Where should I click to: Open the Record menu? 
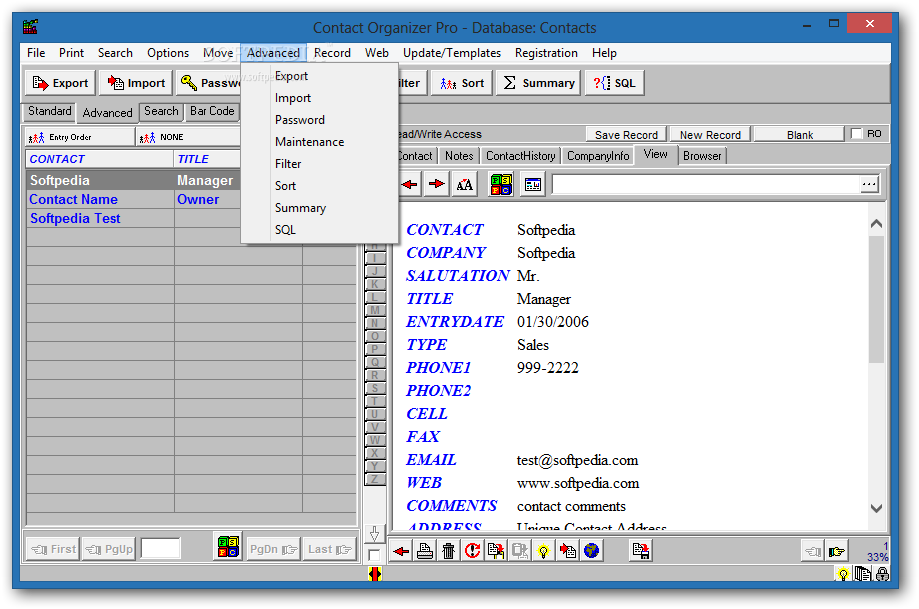[x=332, y=53]
